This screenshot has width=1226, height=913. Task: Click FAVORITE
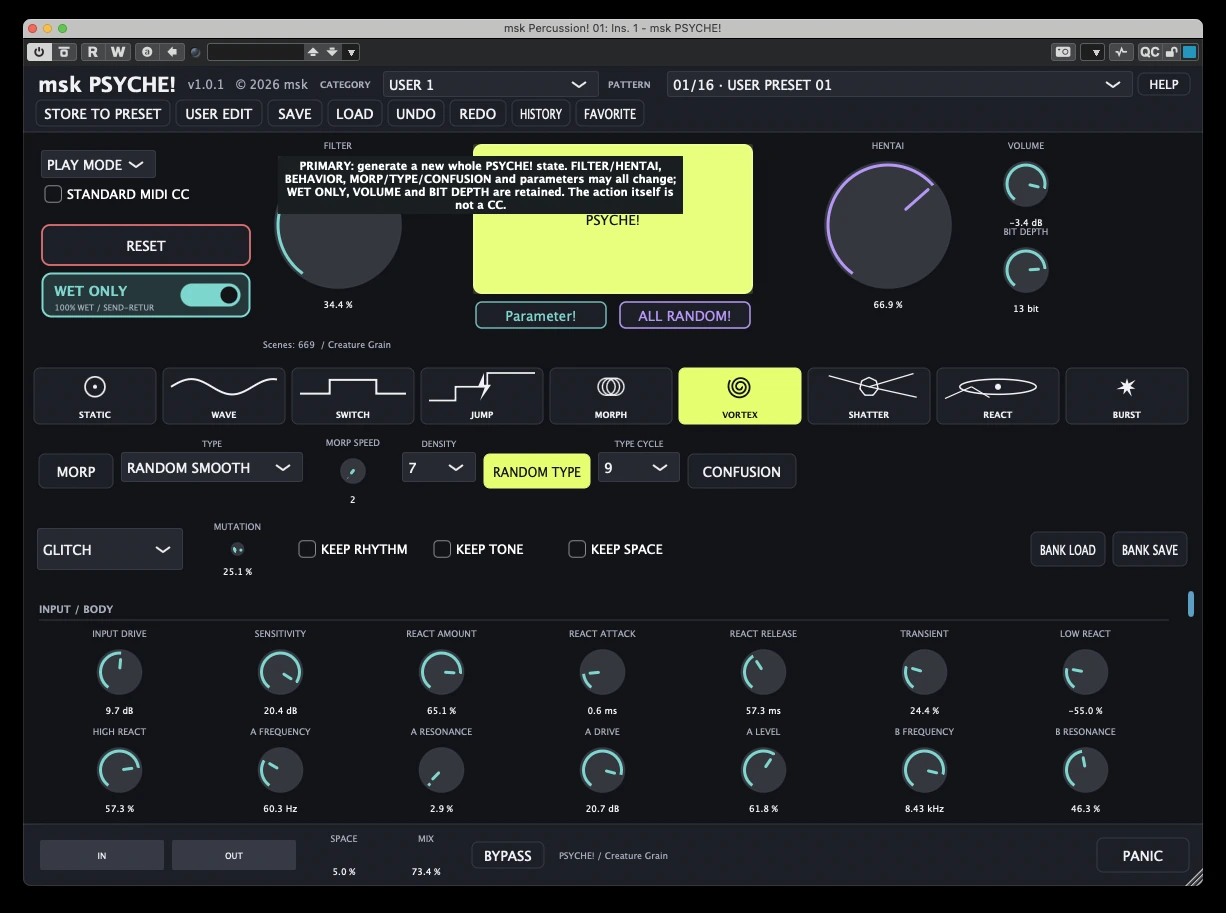(610, 114)
